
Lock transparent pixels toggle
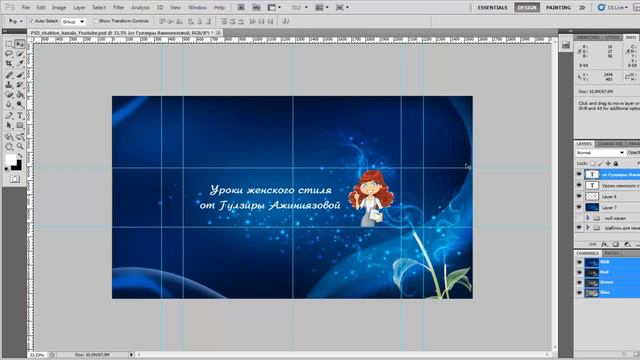pos(593,163)
